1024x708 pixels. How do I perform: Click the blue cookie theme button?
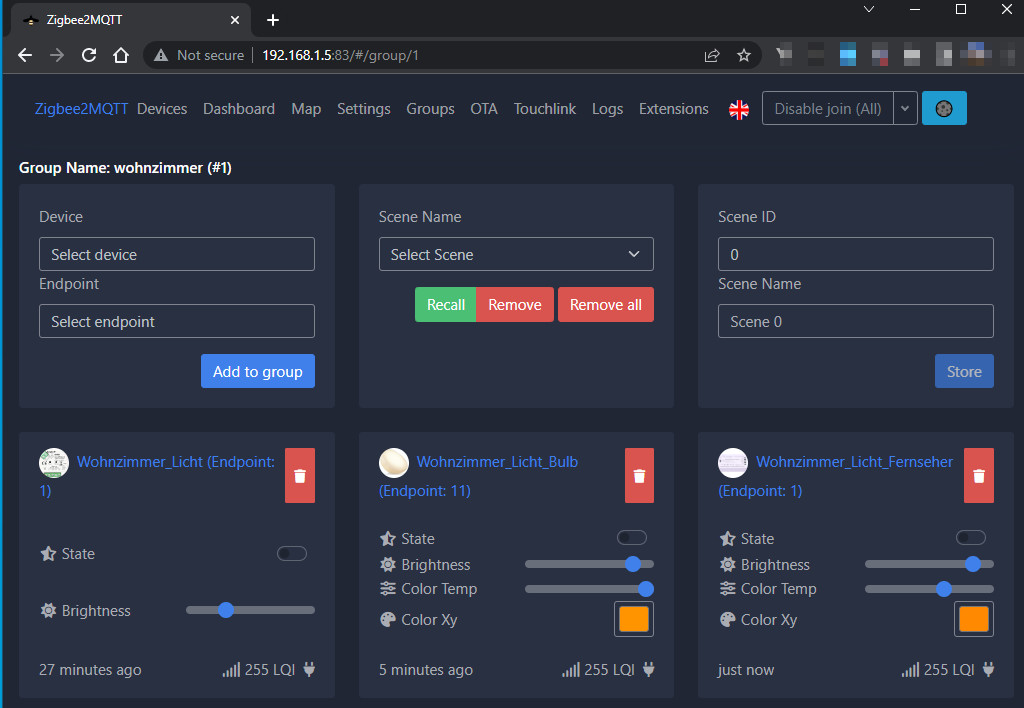943,109
